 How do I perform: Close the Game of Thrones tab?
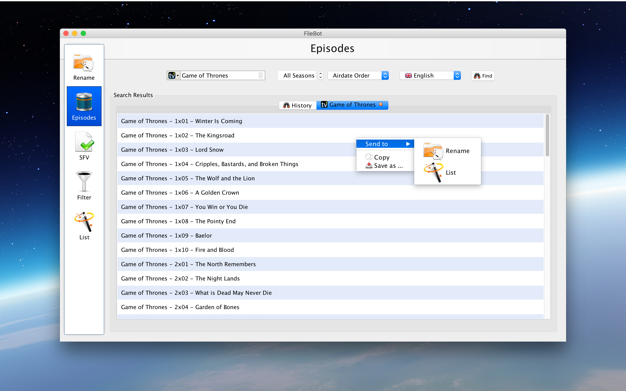pos(381,105)
